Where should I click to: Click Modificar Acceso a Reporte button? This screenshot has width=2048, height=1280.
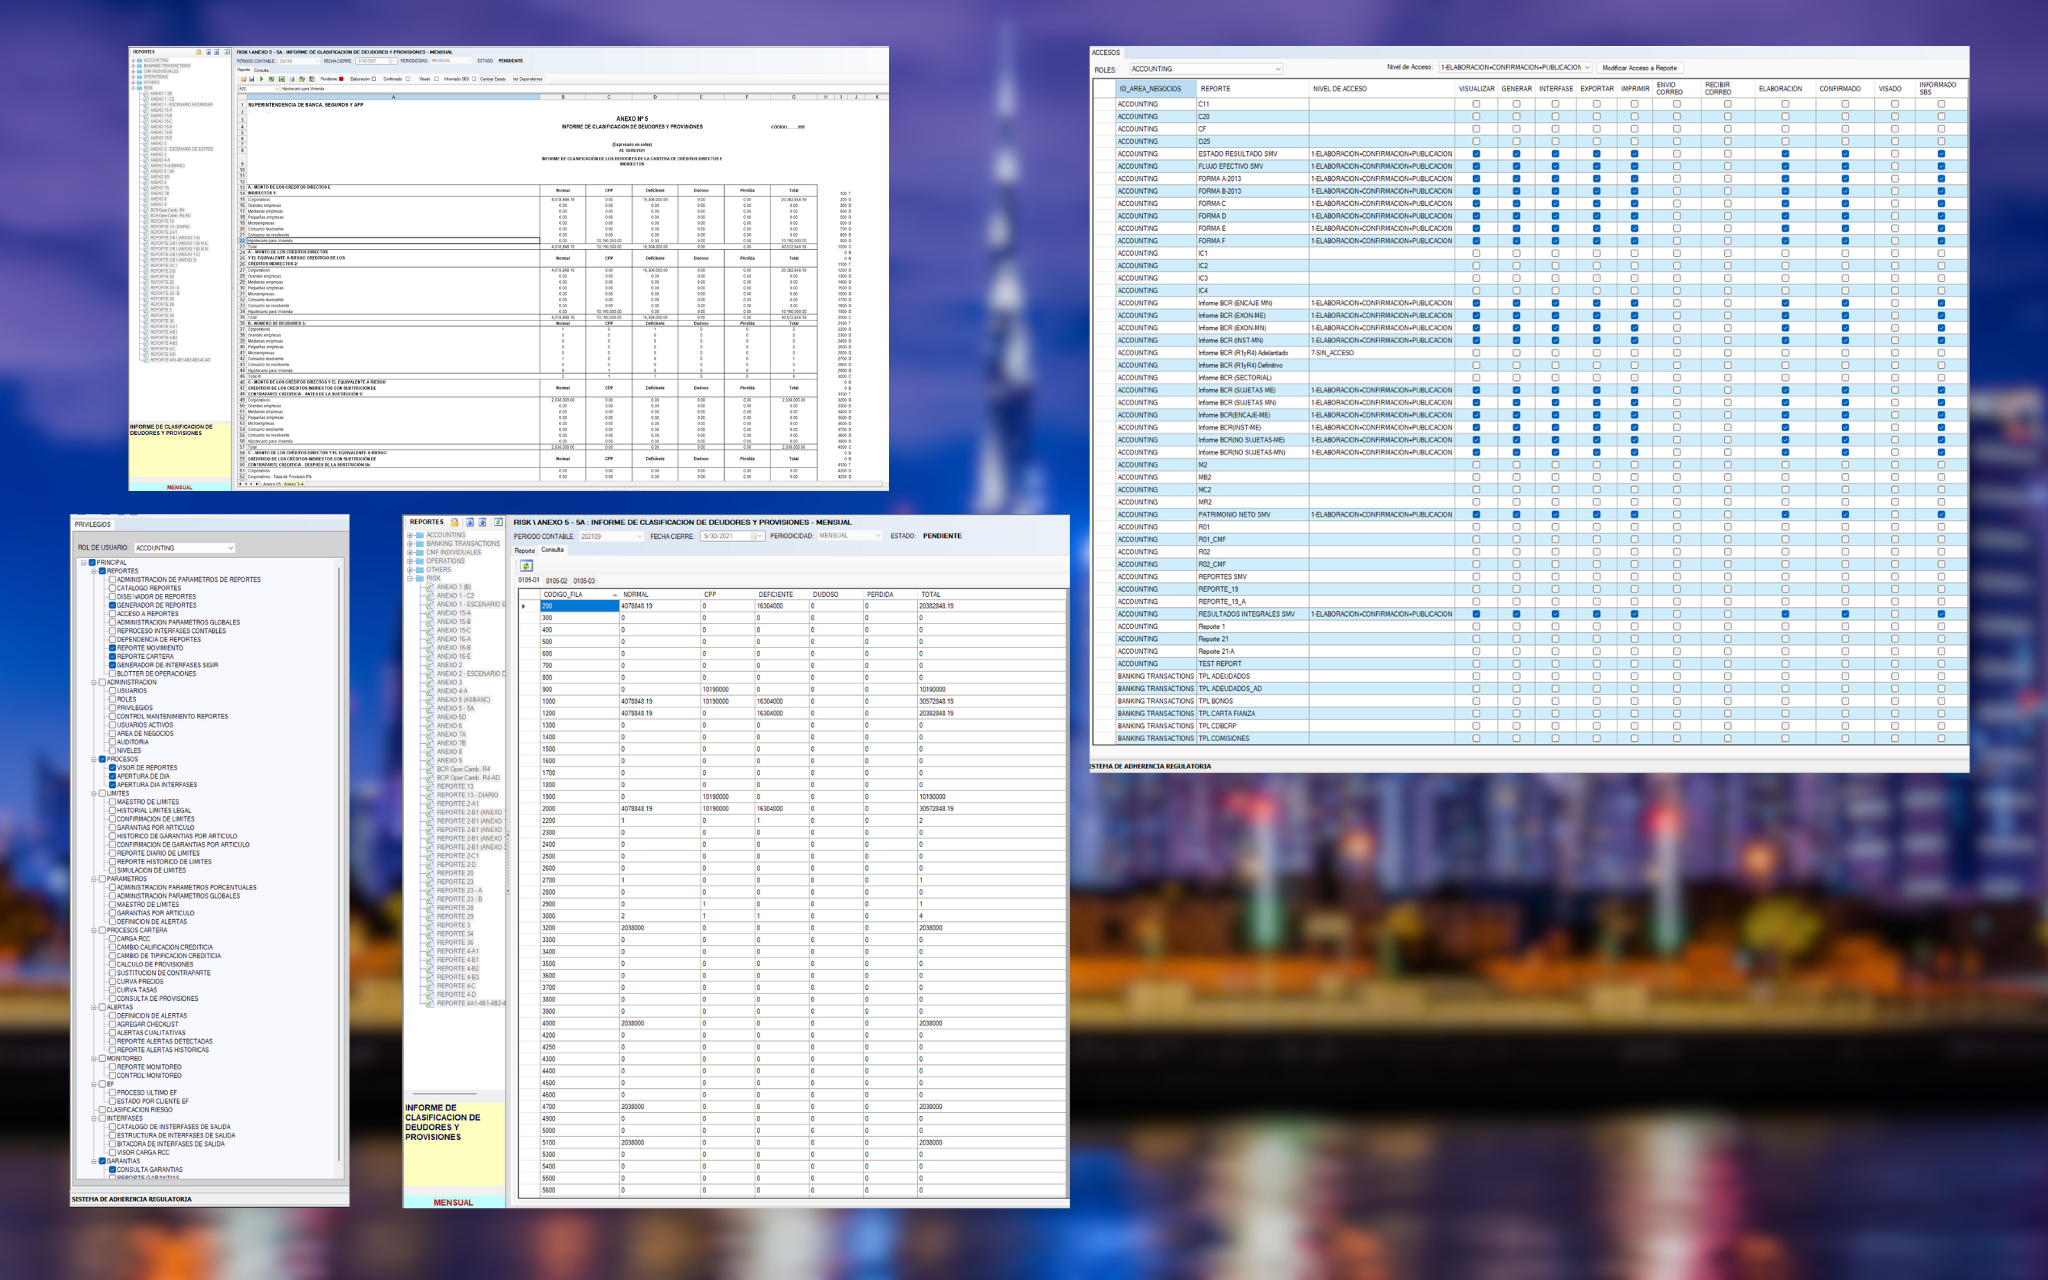[x=1640, y=68]
